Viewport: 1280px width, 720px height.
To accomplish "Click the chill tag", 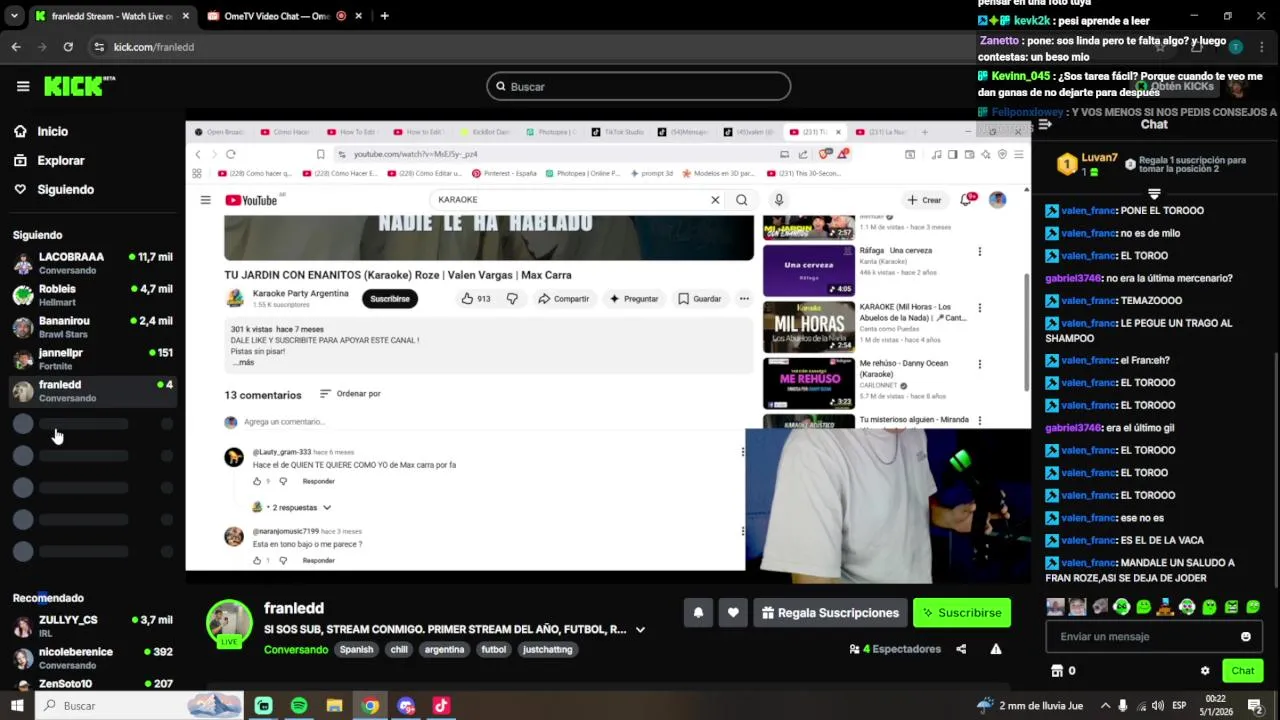I will coord(399,650).
